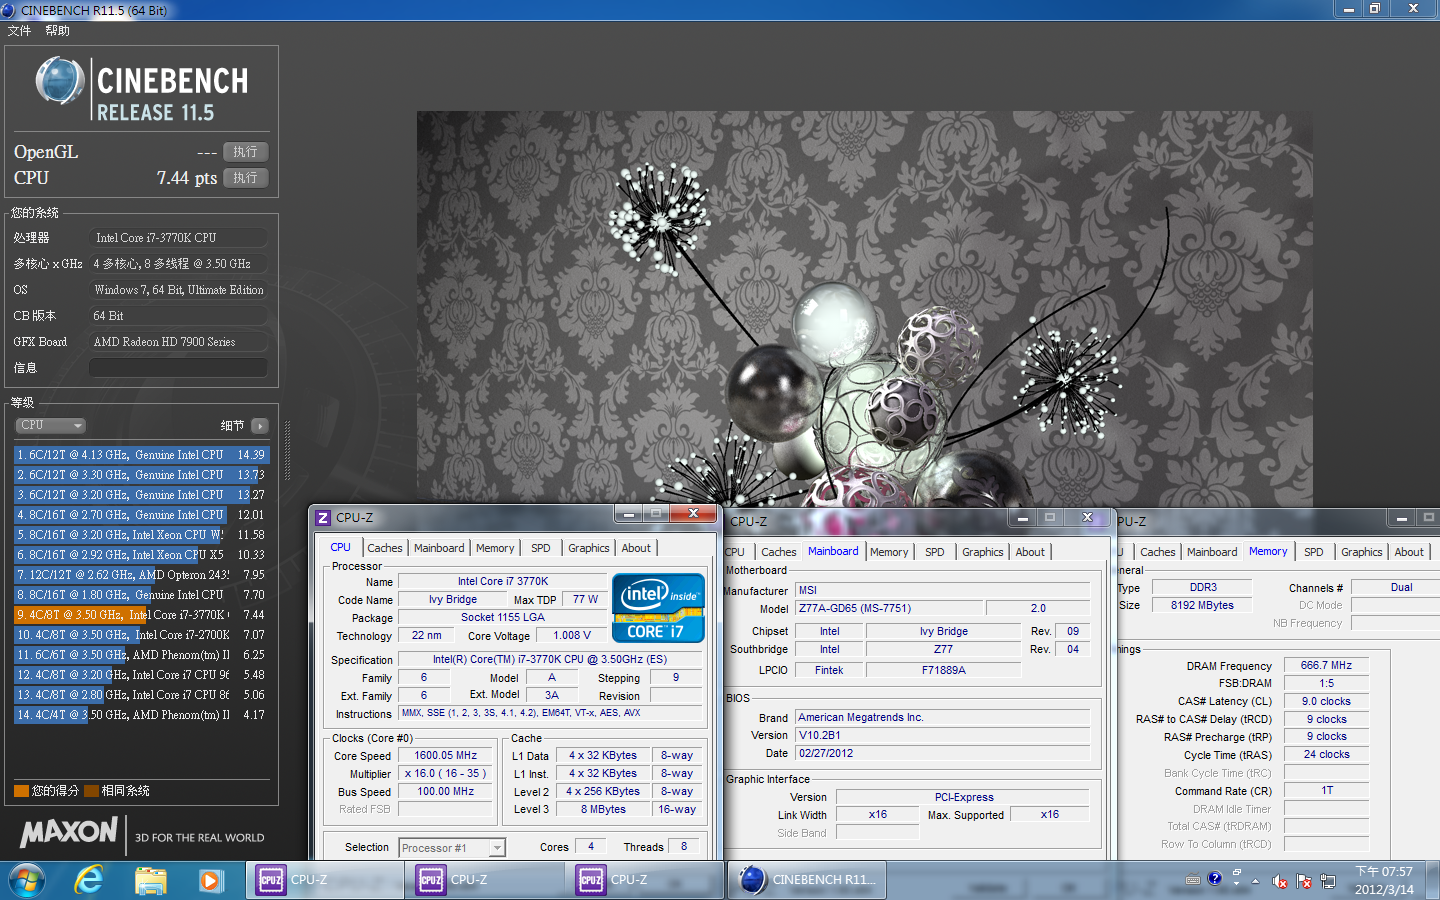Click Core Voltage 1.008 V value

pos(572,636)
